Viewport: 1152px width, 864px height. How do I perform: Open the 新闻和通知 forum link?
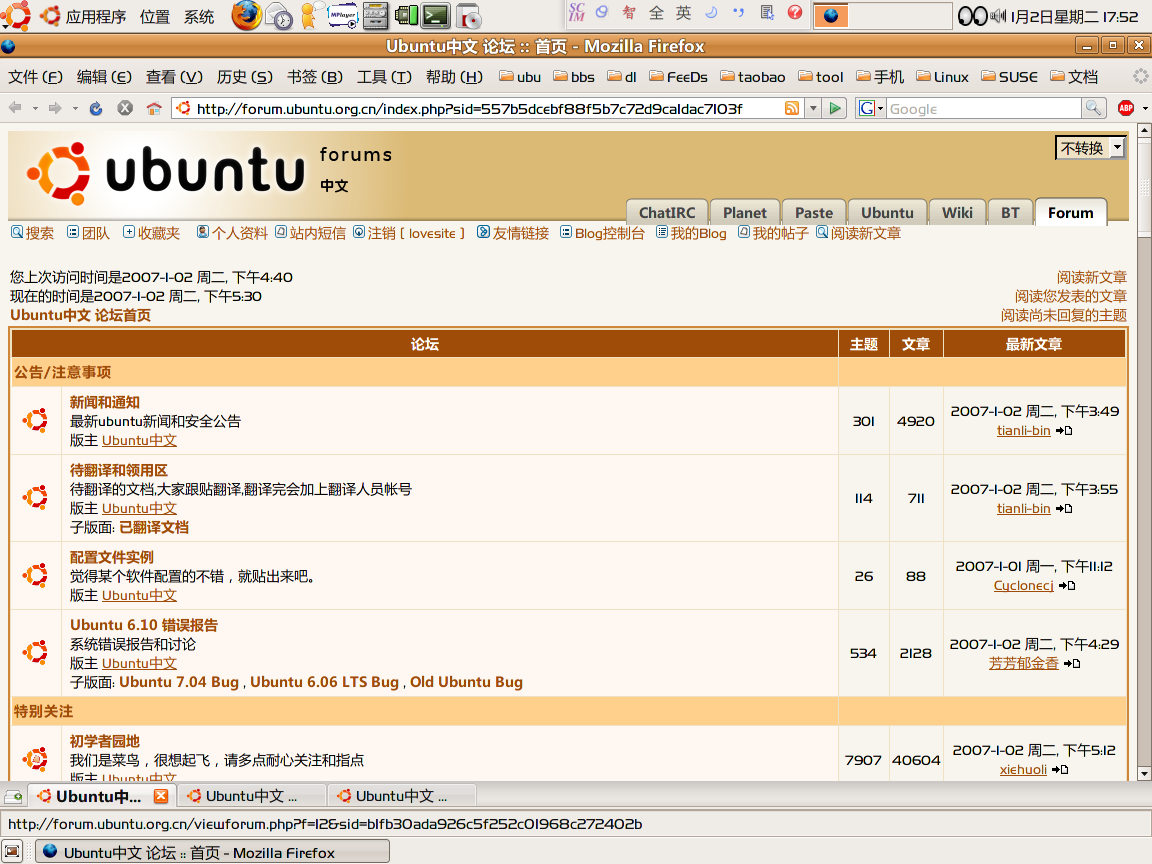point(104,402)
